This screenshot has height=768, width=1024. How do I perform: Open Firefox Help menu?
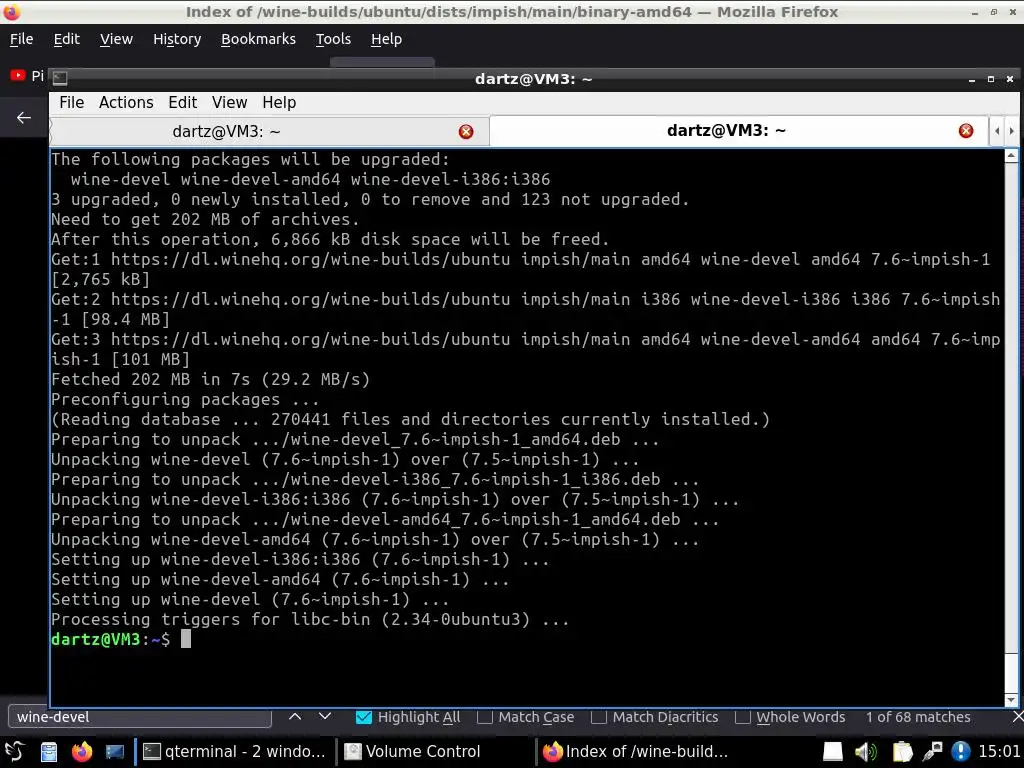386,39
